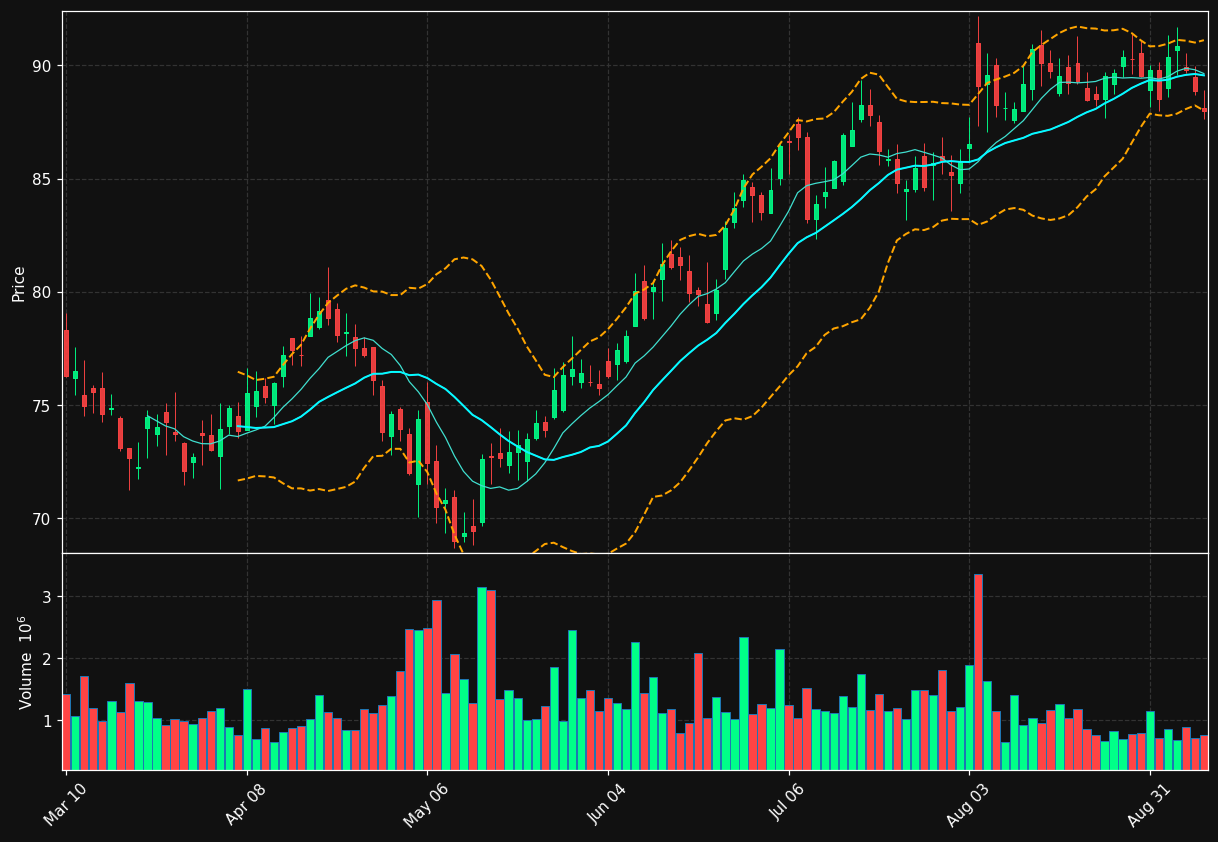Click the price axis value 80
The image size is (1218, 842).
(42, 293)
